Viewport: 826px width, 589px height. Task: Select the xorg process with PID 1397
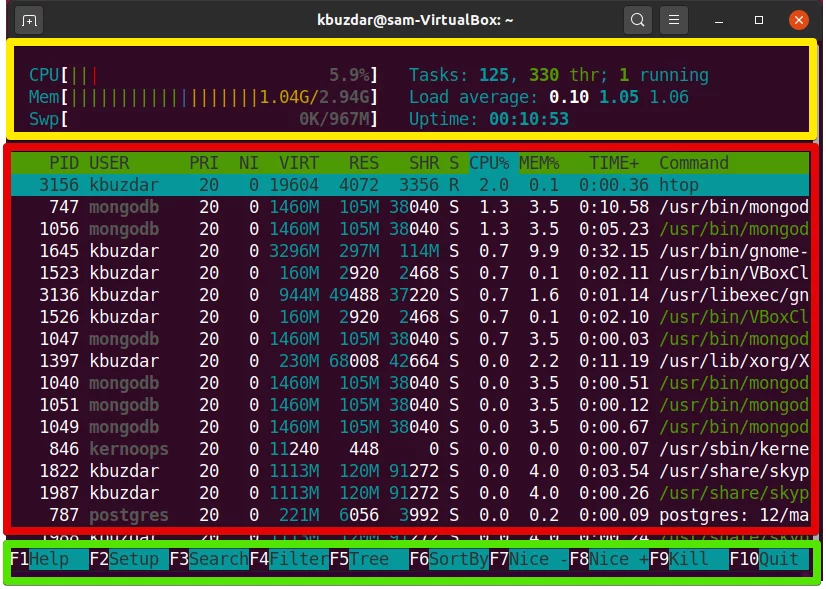(x=410, y=361)
